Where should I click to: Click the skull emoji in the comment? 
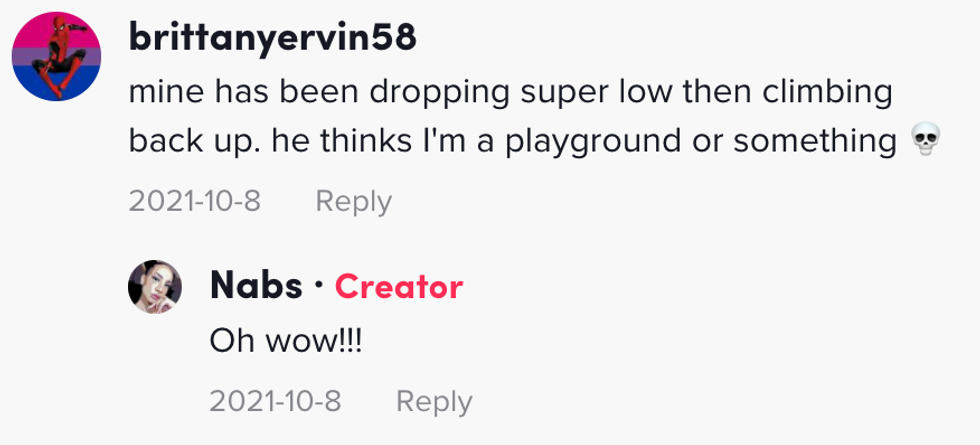tap(926, 140)
